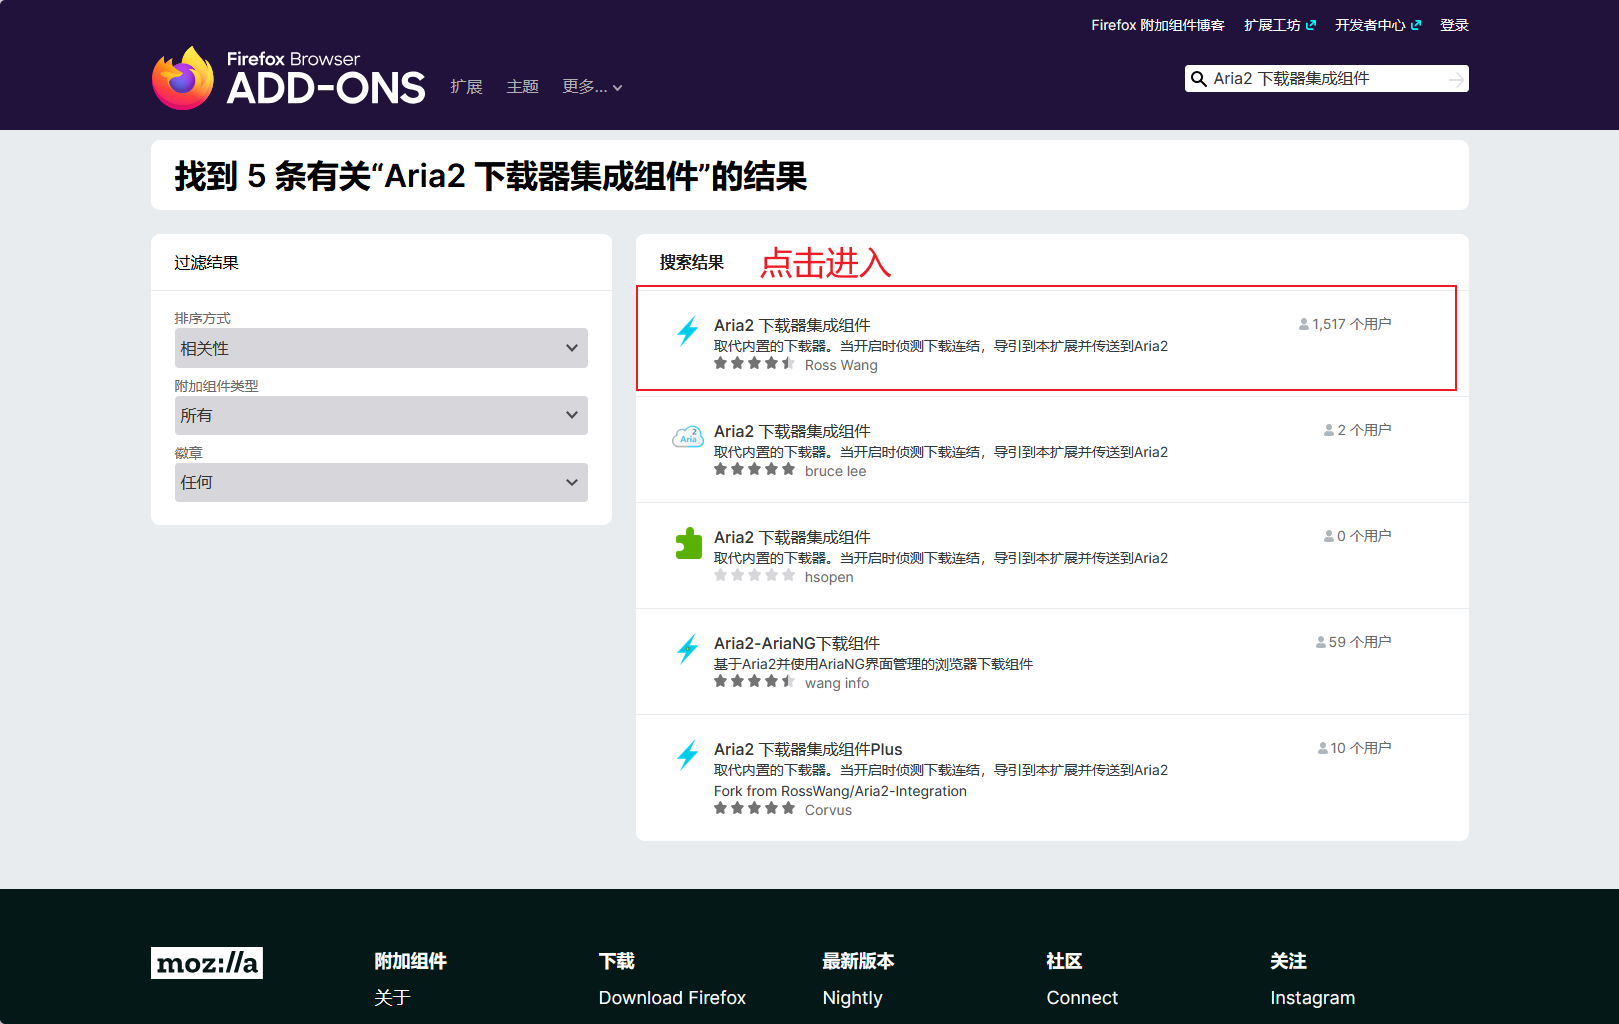Expand the 更多 menu in header
This screenshot has width=1619, height=1024.
tap(592, 87)
